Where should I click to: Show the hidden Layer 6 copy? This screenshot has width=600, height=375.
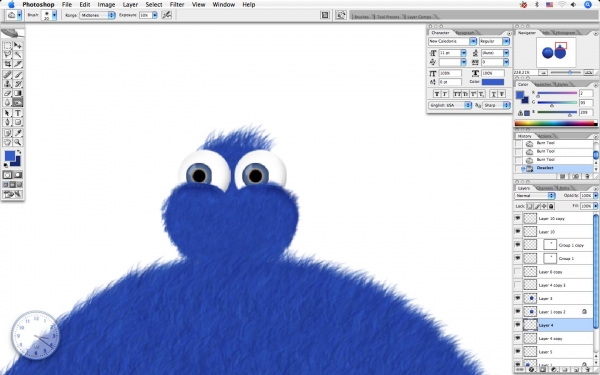tap(518, 272)
